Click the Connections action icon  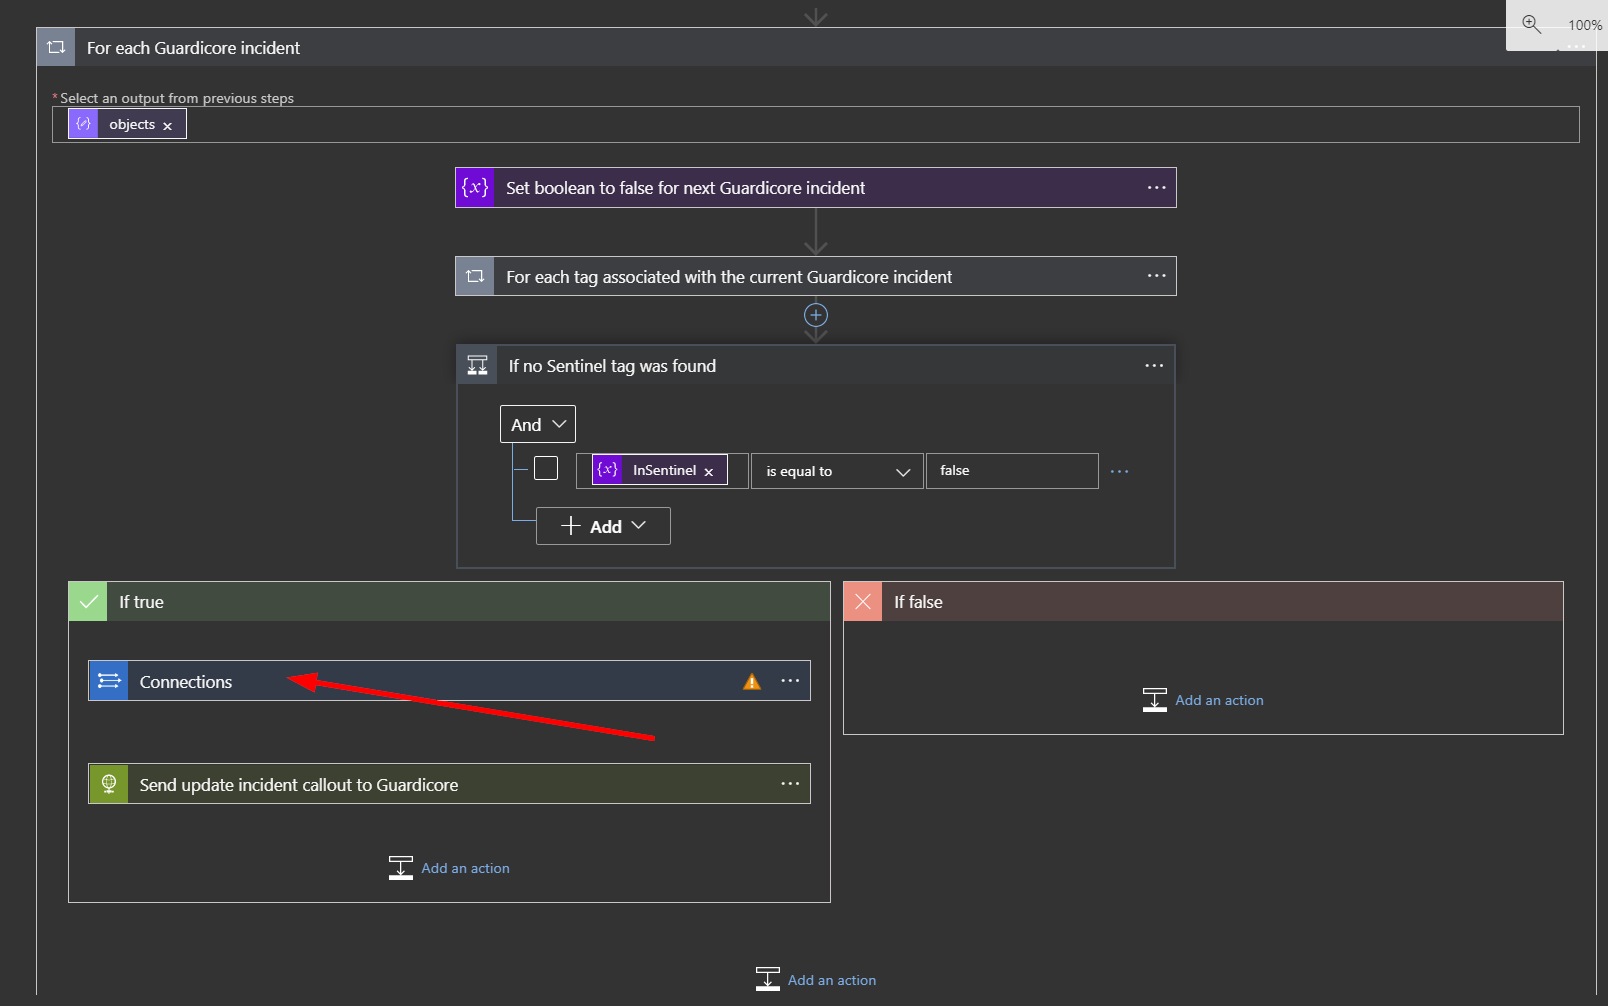[x=108, y=681]
